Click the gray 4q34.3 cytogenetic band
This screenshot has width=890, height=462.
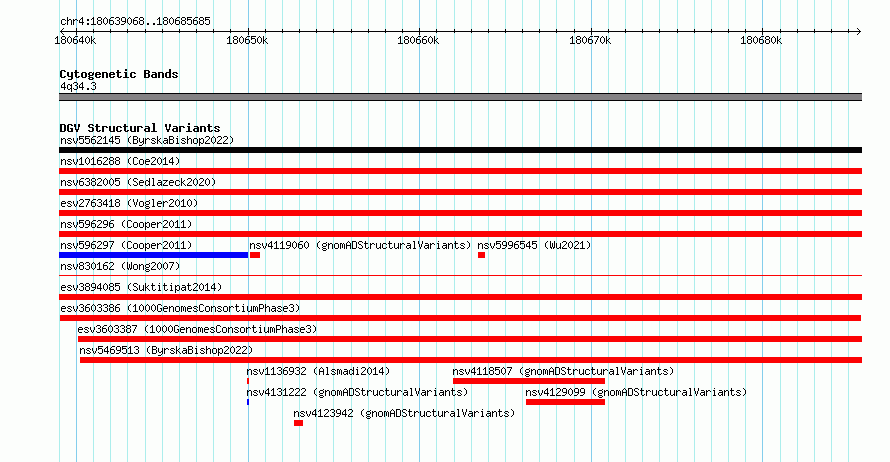pos(460,97)
